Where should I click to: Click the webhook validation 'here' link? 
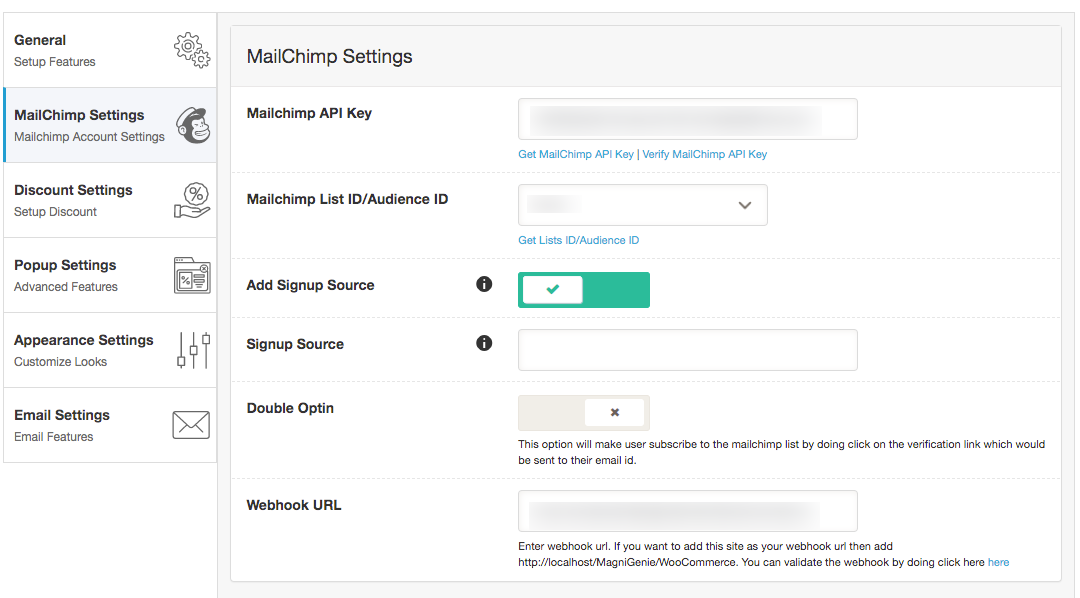tap(998, 562)
